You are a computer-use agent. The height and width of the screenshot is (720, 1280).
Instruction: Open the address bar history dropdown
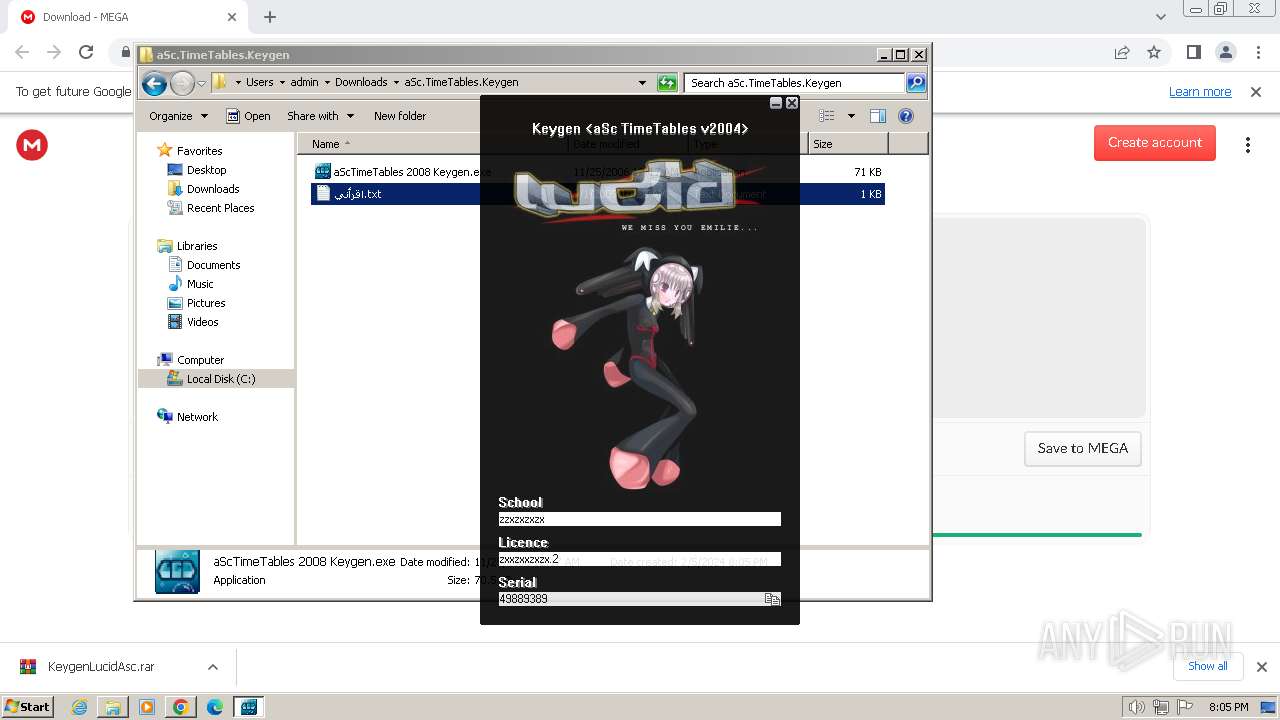click(642, 83)
